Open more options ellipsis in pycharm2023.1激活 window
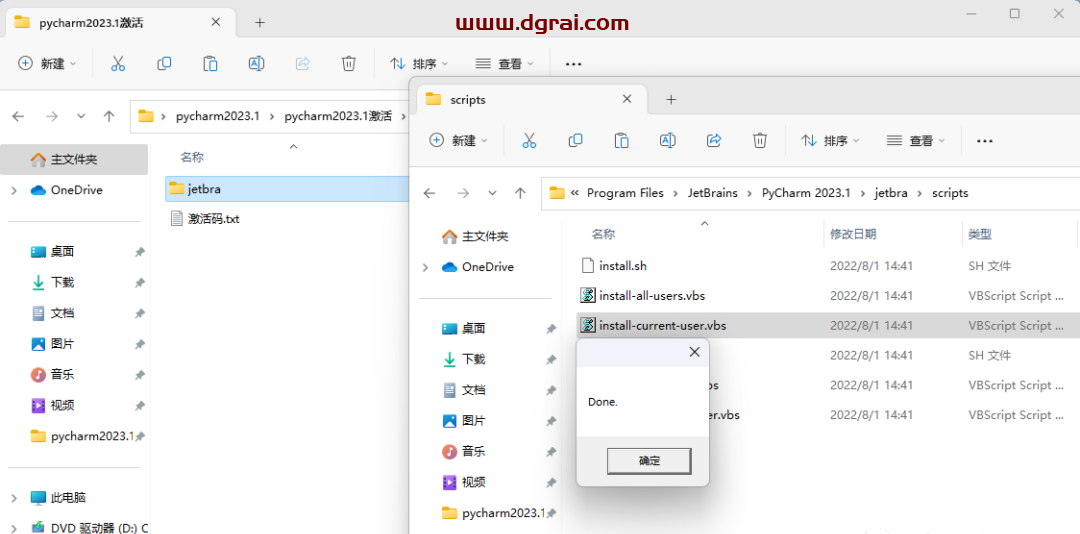The width and height of the screenshot is (1080, 534). (x=574, y=64)
